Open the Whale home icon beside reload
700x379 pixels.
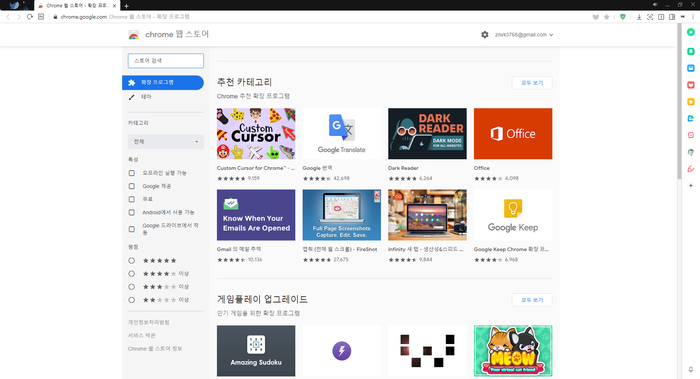click(x=41, y=17)
